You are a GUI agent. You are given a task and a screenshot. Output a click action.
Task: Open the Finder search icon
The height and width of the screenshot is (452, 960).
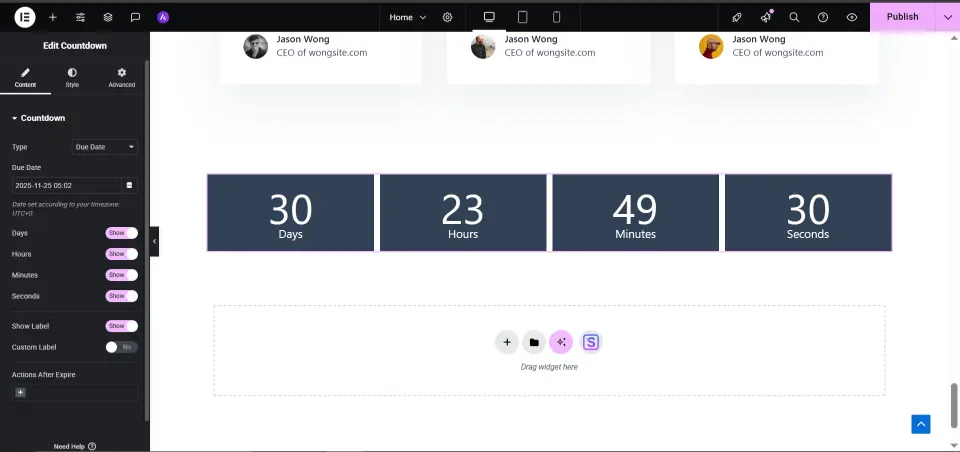coord(794,17)
